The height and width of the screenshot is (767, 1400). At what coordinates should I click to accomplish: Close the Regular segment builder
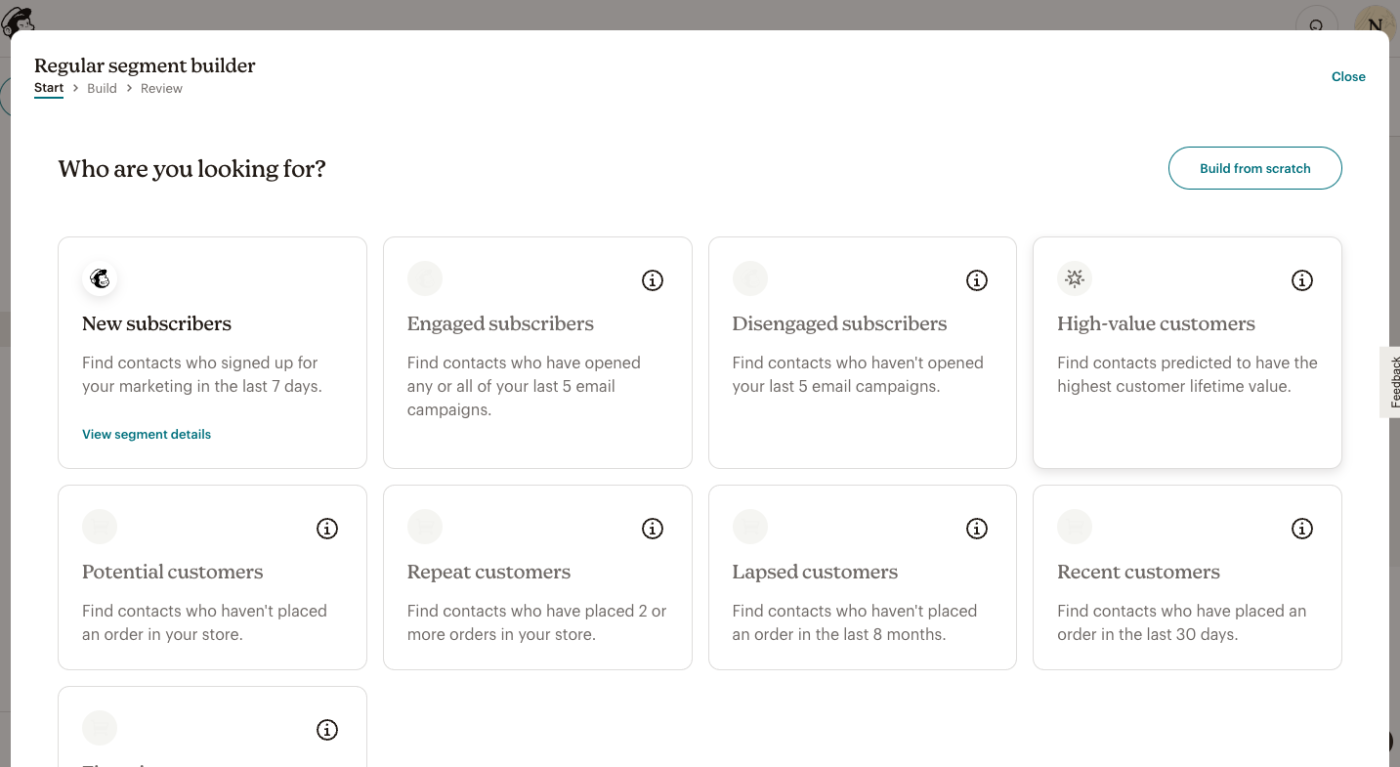pos(1348,77)
